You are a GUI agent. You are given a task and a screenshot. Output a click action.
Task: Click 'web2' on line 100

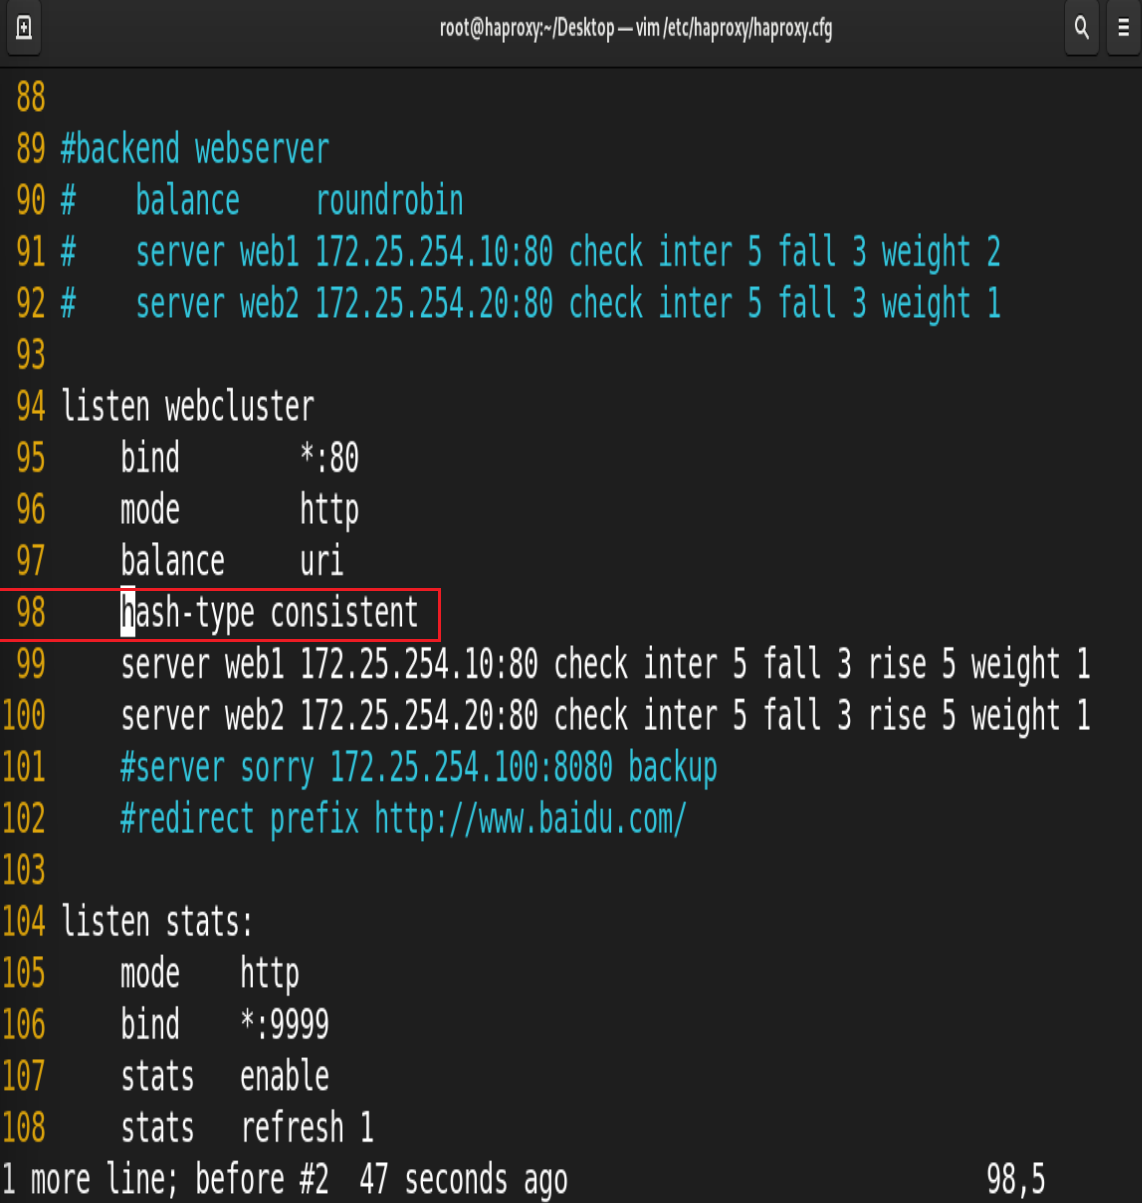255,716
